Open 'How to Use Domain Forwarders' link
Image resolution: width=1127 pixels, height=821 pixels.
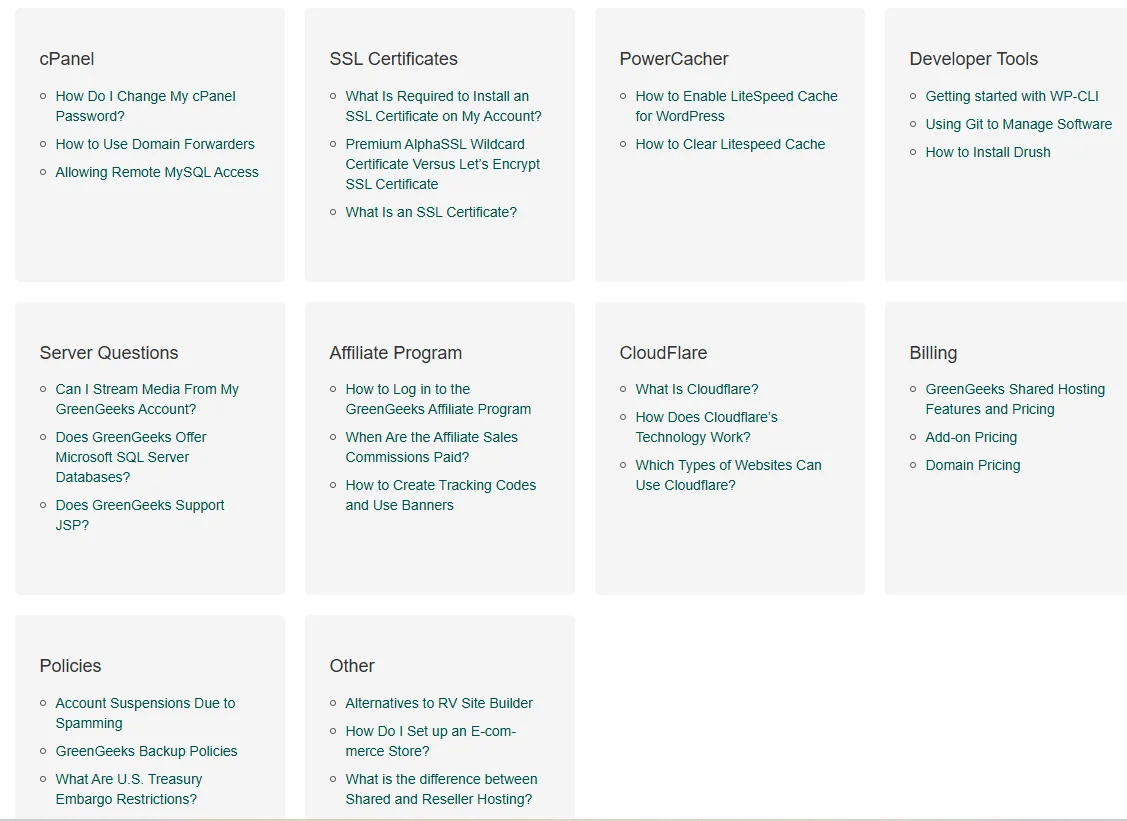(x=155, y=145)
